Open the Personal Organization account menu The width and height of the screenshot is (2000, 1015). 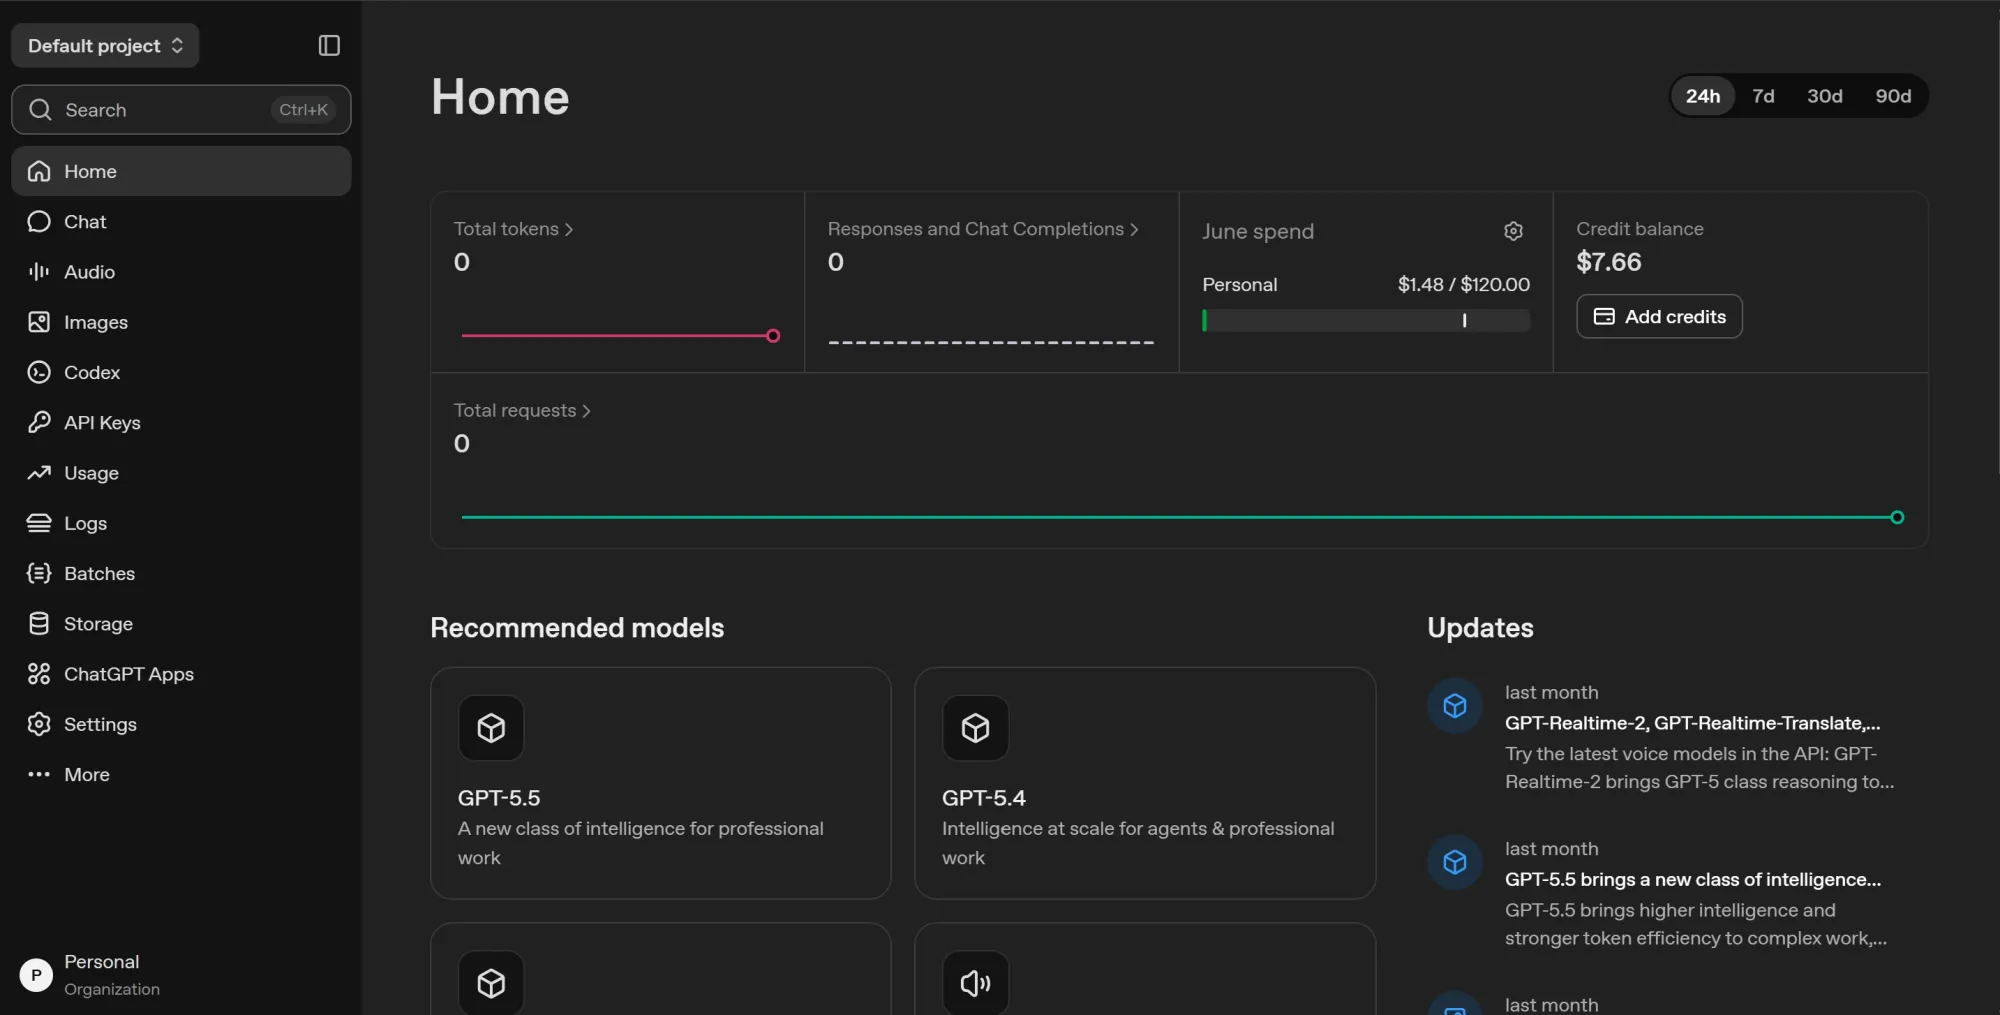point(181,975)
